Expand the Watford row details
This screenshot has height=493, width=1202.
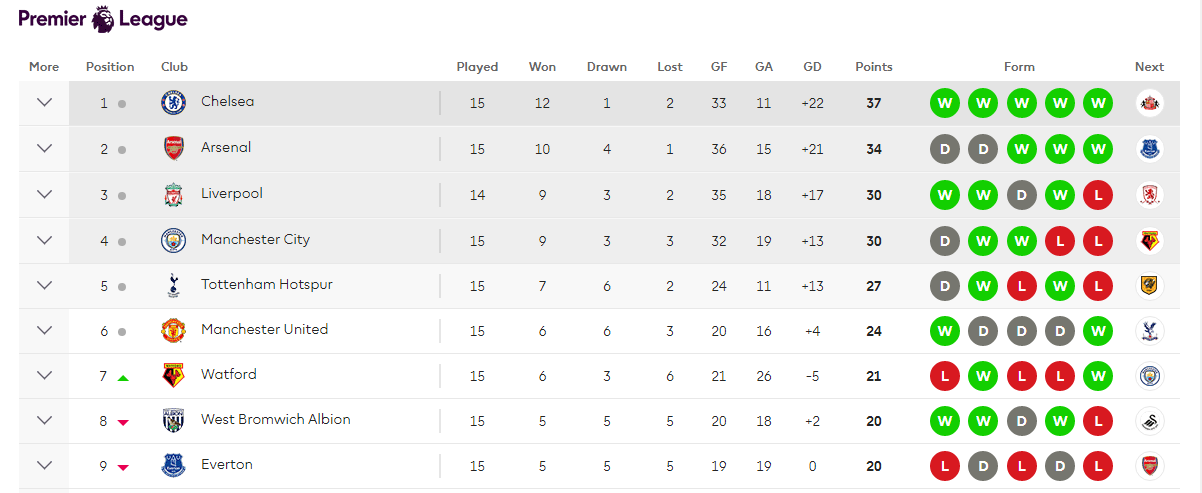click(x=44, y=375)
